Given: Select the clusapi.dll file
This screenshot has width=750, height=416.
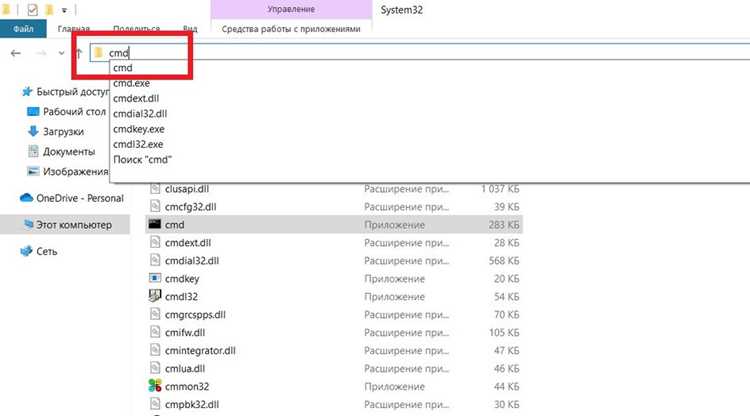Looking at the screenshot, I should pos(187,189).
